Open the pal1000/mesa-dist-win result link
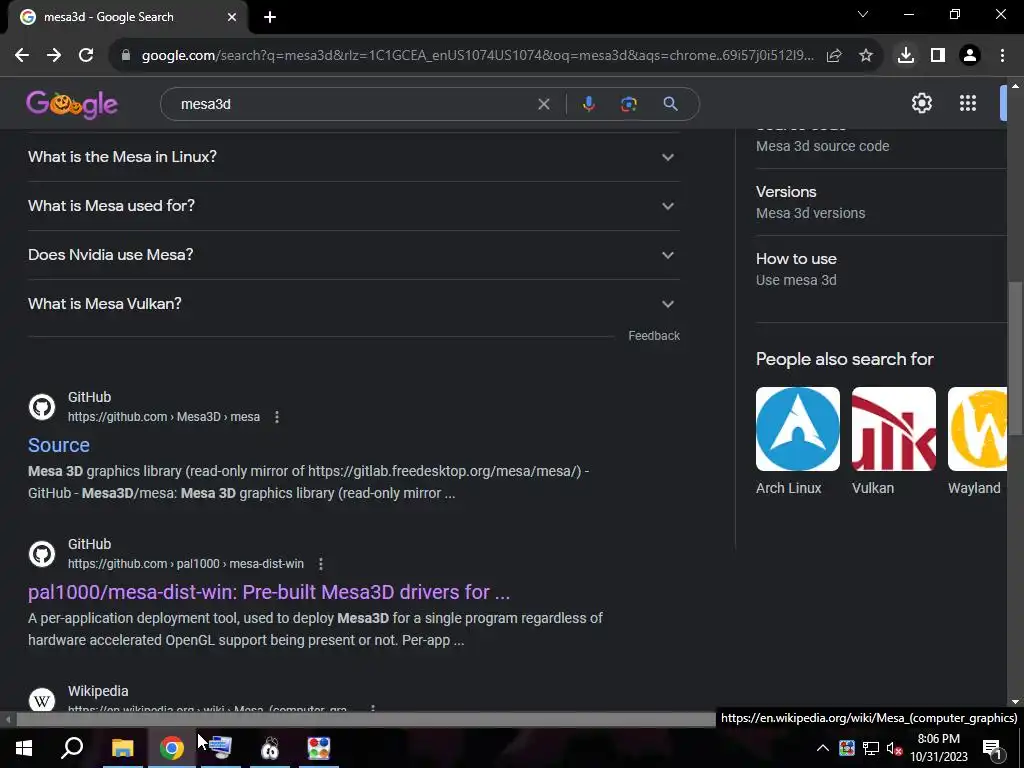 pyautogui.click(x=269, y=592)
